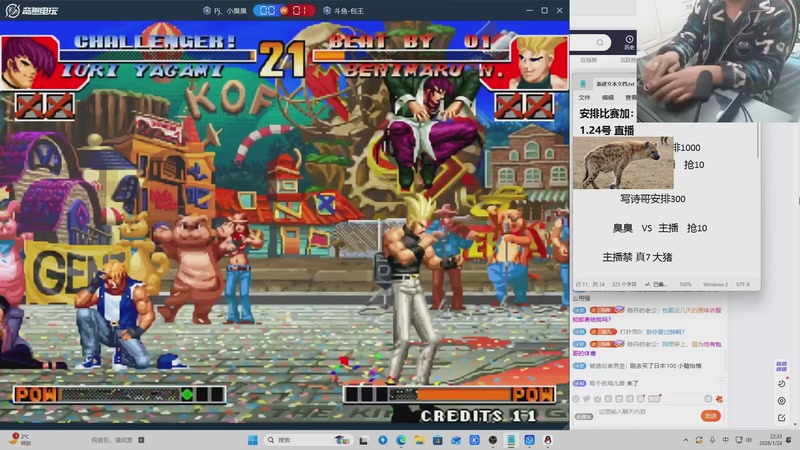Open File Explorer from taskbar
800x450 pixels.
point(419,440)
